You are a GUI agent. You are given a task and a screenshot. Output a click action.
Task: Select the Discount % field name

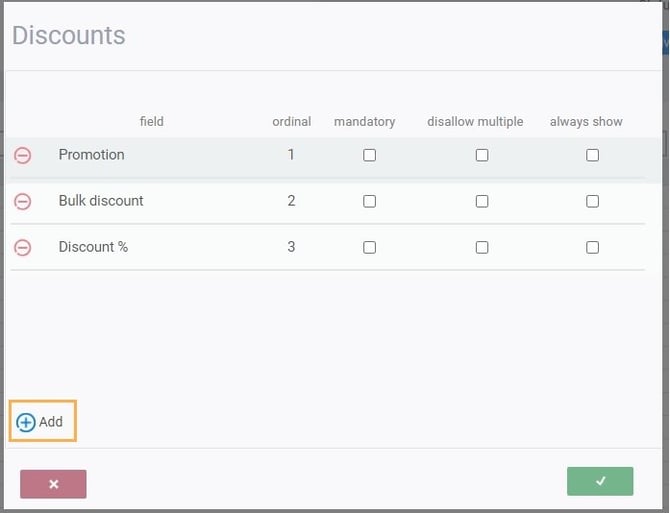(93, 247)
